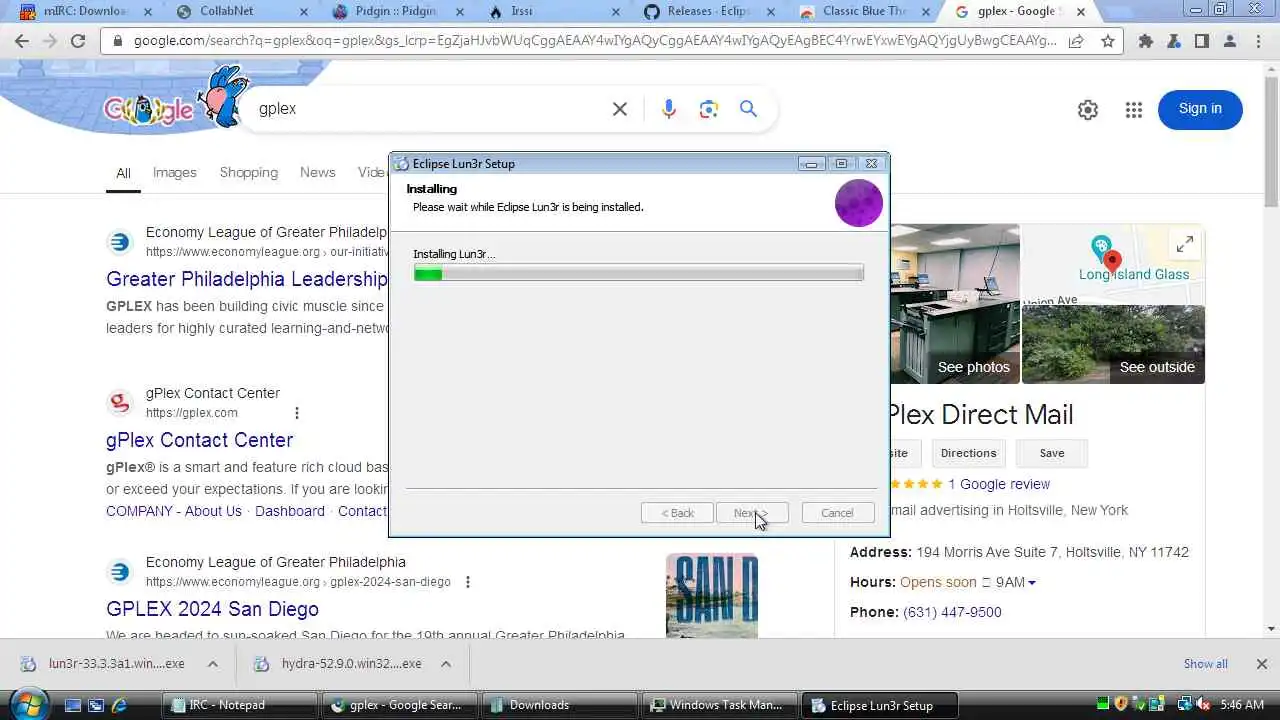Switch to the CollabNet tab
This screenshot has height=720, width=1280.
241,12
